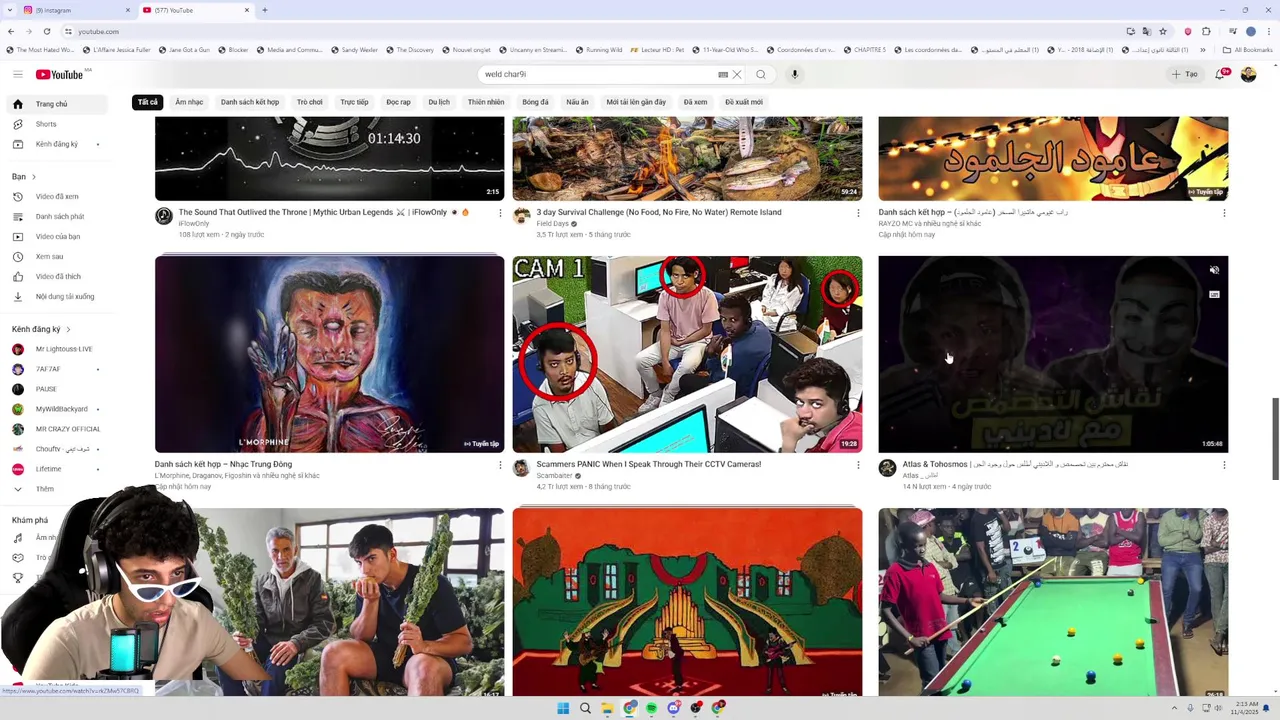1280x720 pixels.
Task: Open MR CRAZY OFFICIAL subscription channel
Action: 55,429
